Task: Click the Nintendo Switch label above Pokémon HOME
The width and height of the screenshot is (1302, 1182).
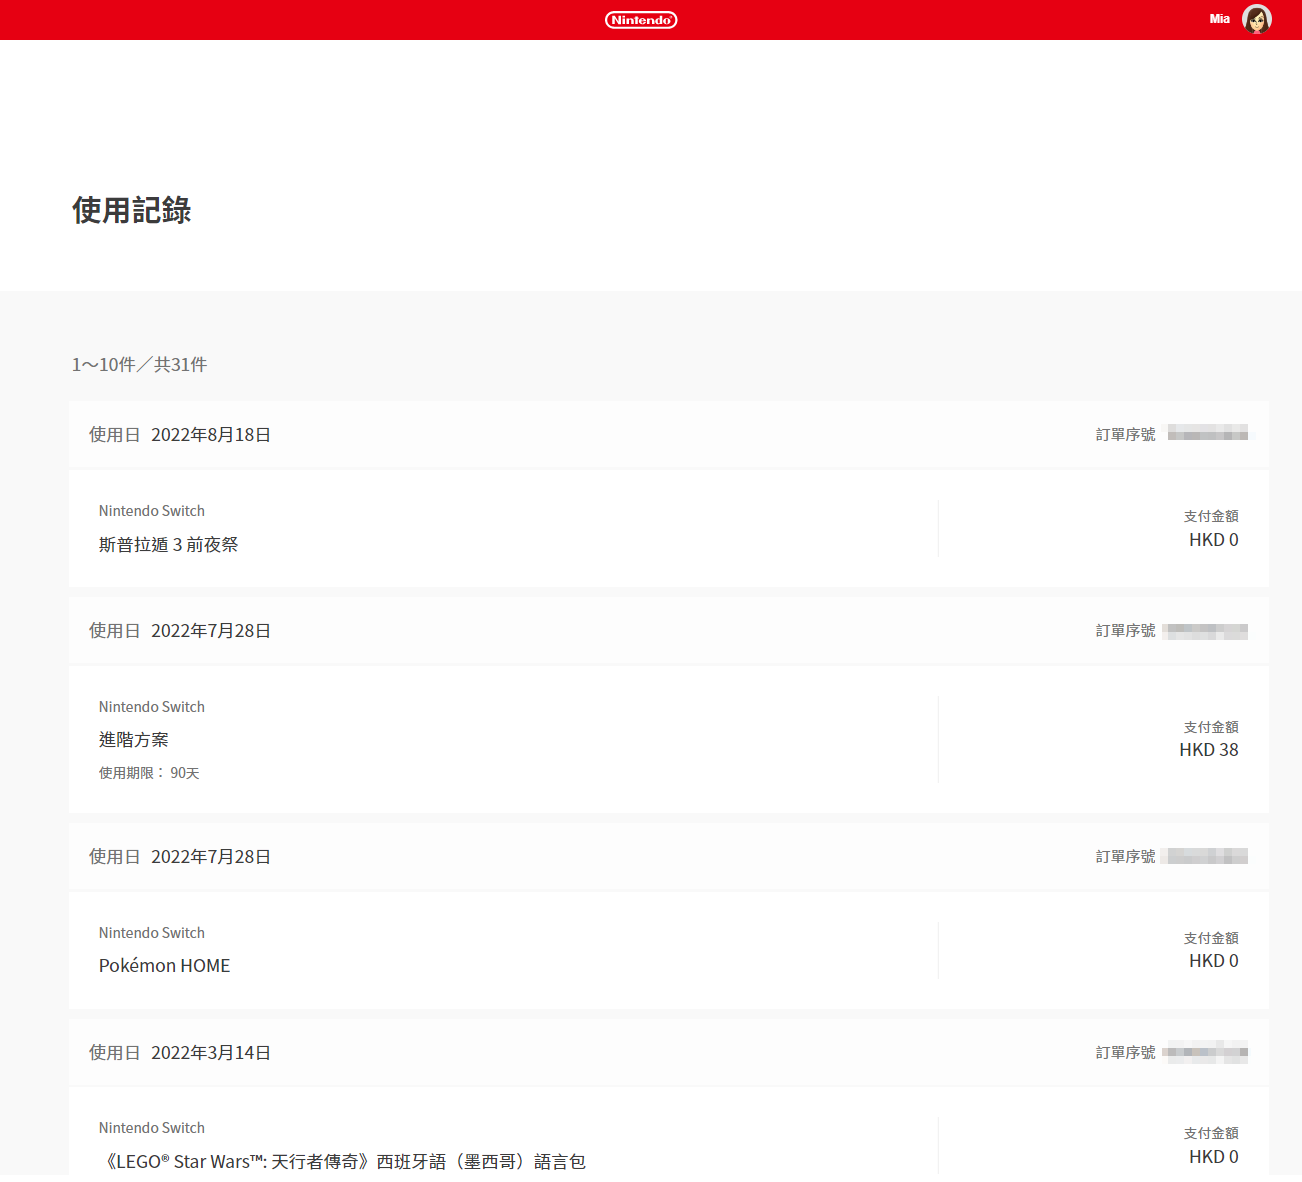Action: [152, 933]
